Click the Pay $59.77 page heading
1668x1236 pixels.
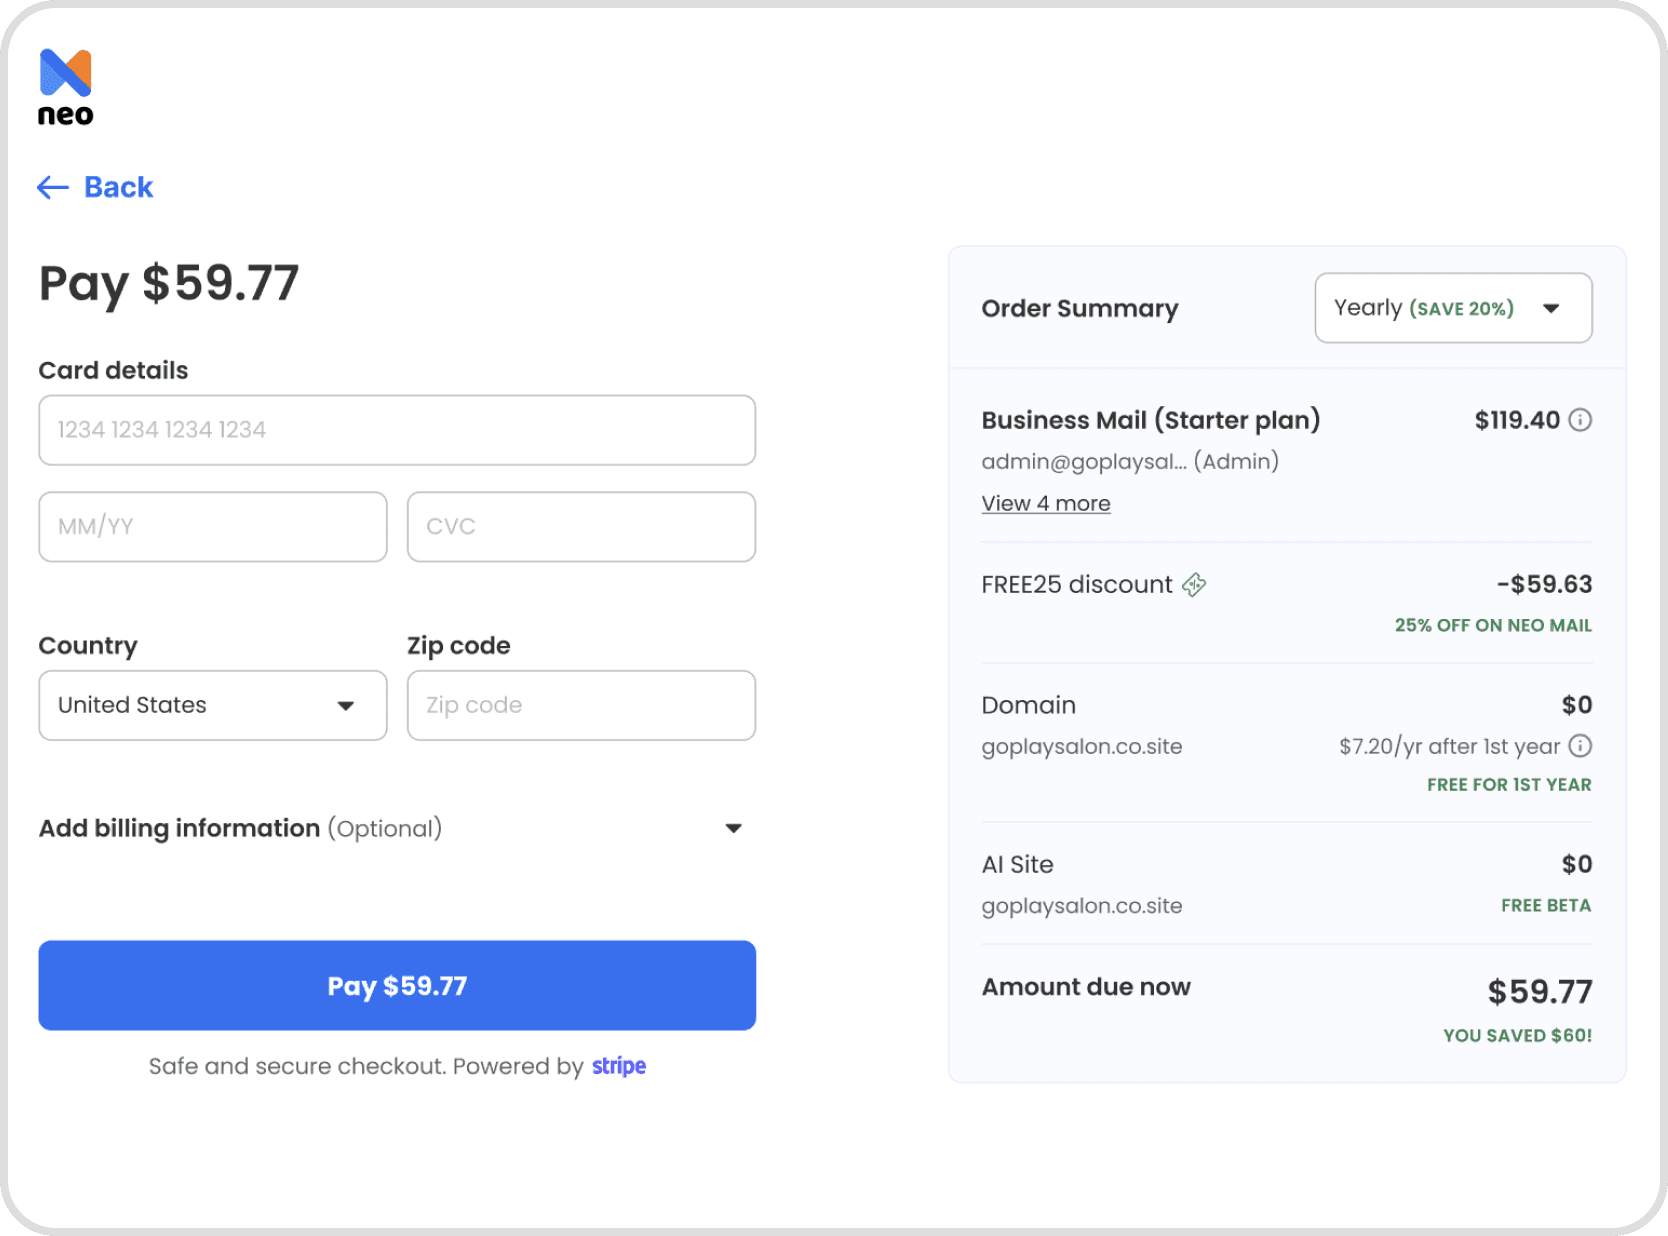pos(169,283)
